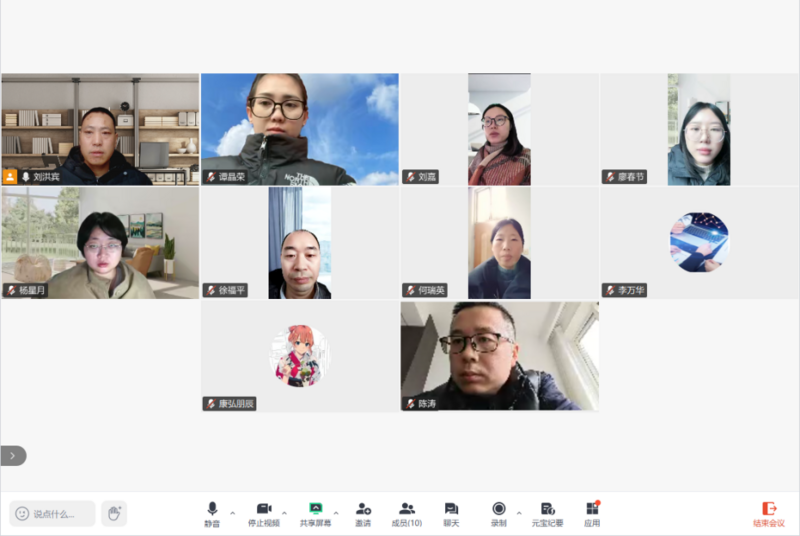
Task: Click the 何瑞英 name text
Action: coord(432,291)
